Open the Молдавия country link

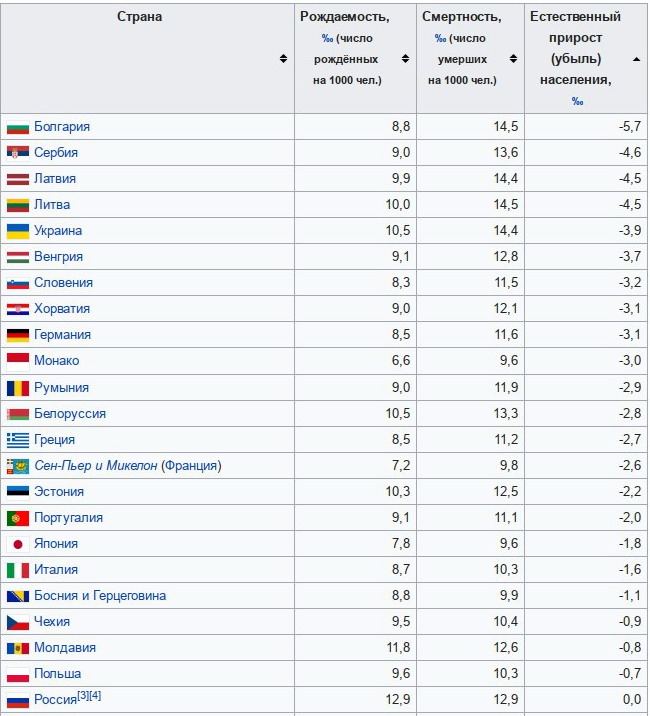click(x=65, y=648)
